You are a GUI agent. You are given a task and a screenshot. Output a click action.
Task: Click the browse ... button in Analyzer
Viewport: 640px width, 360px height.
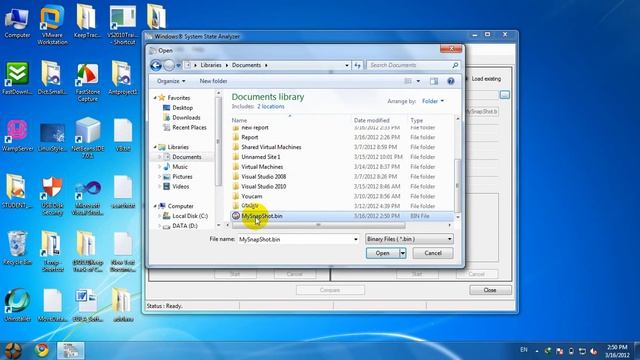pos(505,95)
